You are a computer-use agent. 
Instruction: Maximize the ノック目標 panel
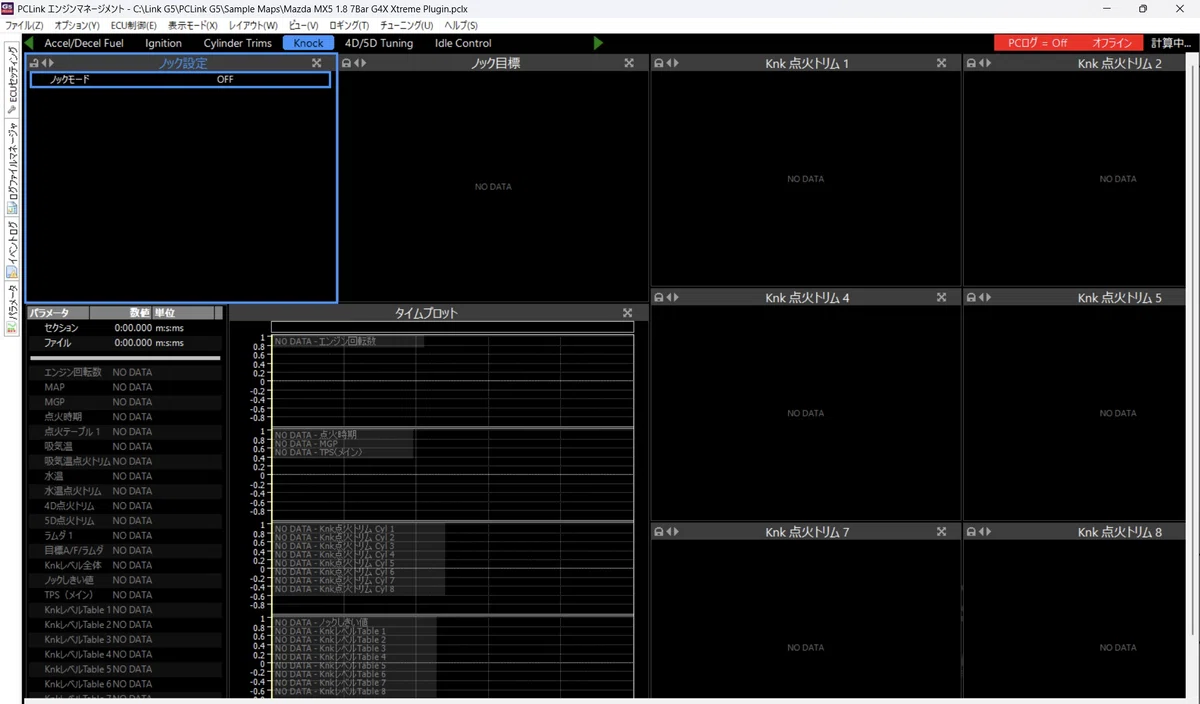[x=629, y=63]
